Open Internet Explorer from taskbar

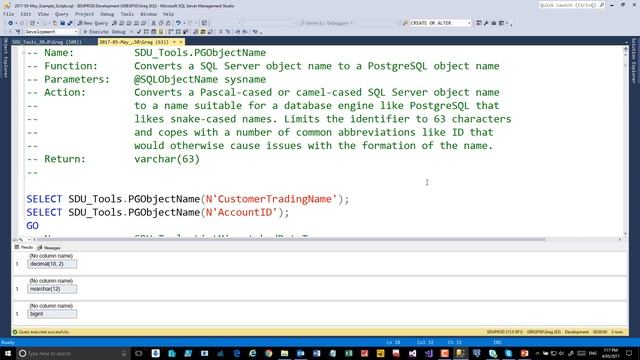(x=252, y=353)
